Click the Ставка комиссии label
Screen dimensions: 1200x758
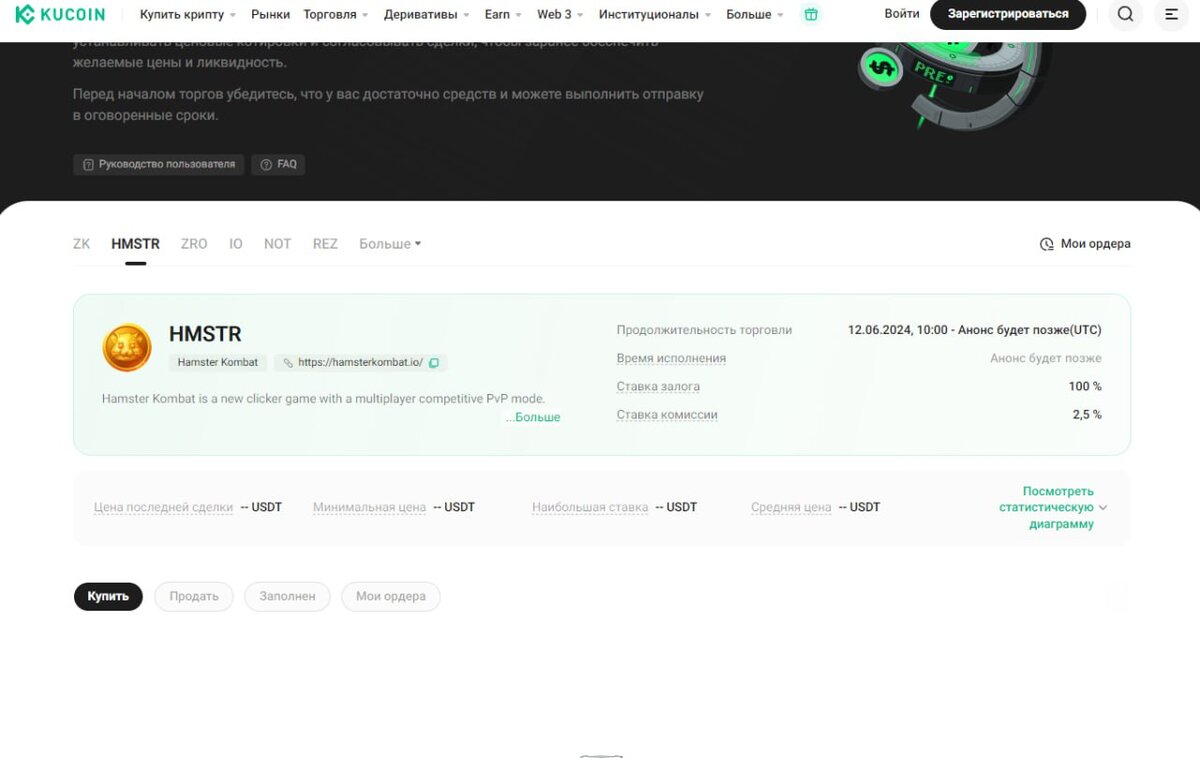click(x=667, y=415)
